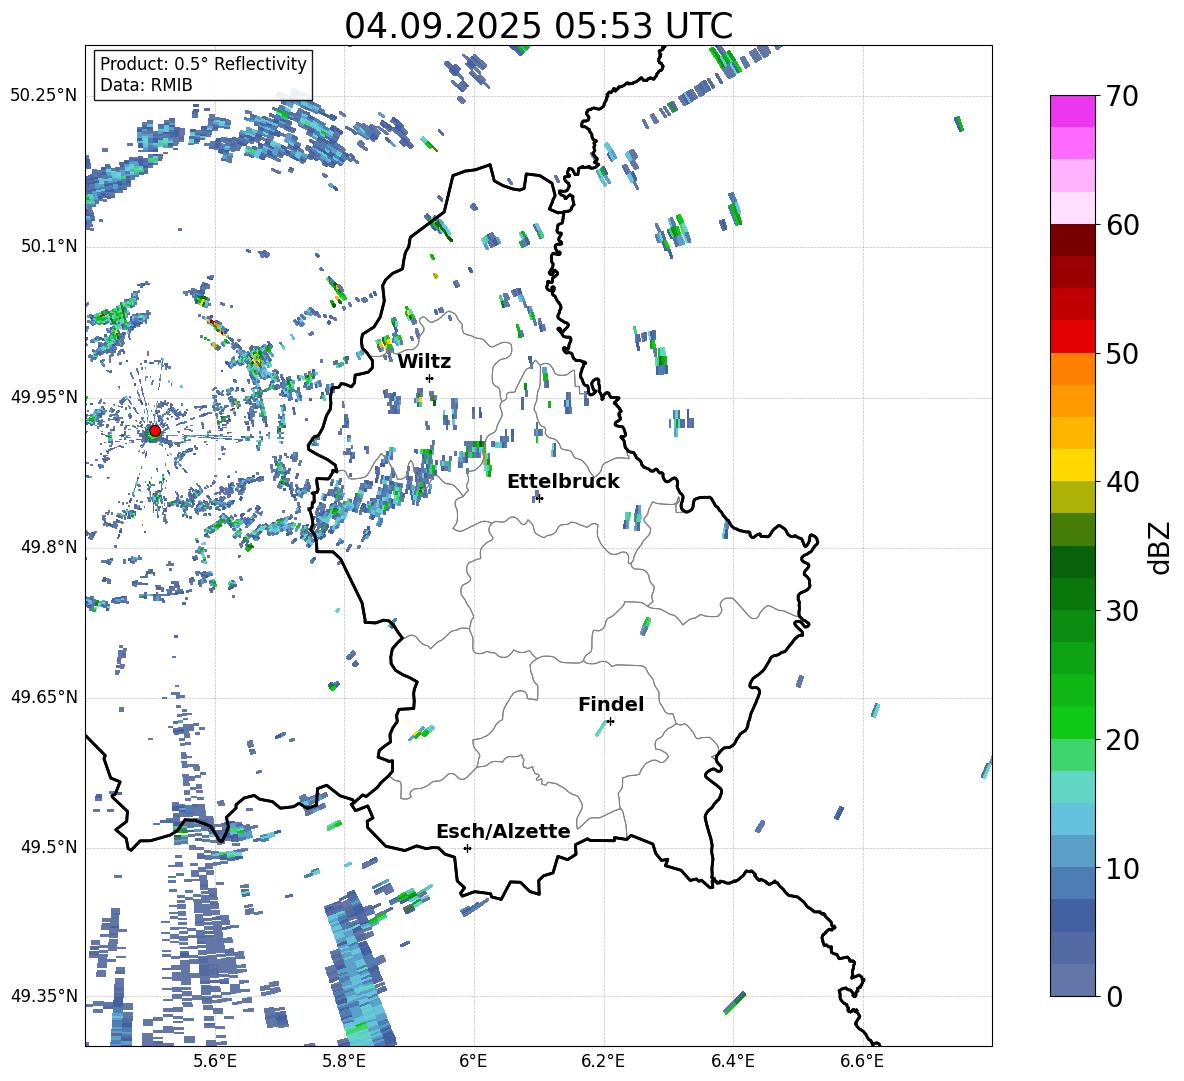Click the colorbar tick label 60
Viewport: 1184px width, 1081px height.
click(1122, 225)
